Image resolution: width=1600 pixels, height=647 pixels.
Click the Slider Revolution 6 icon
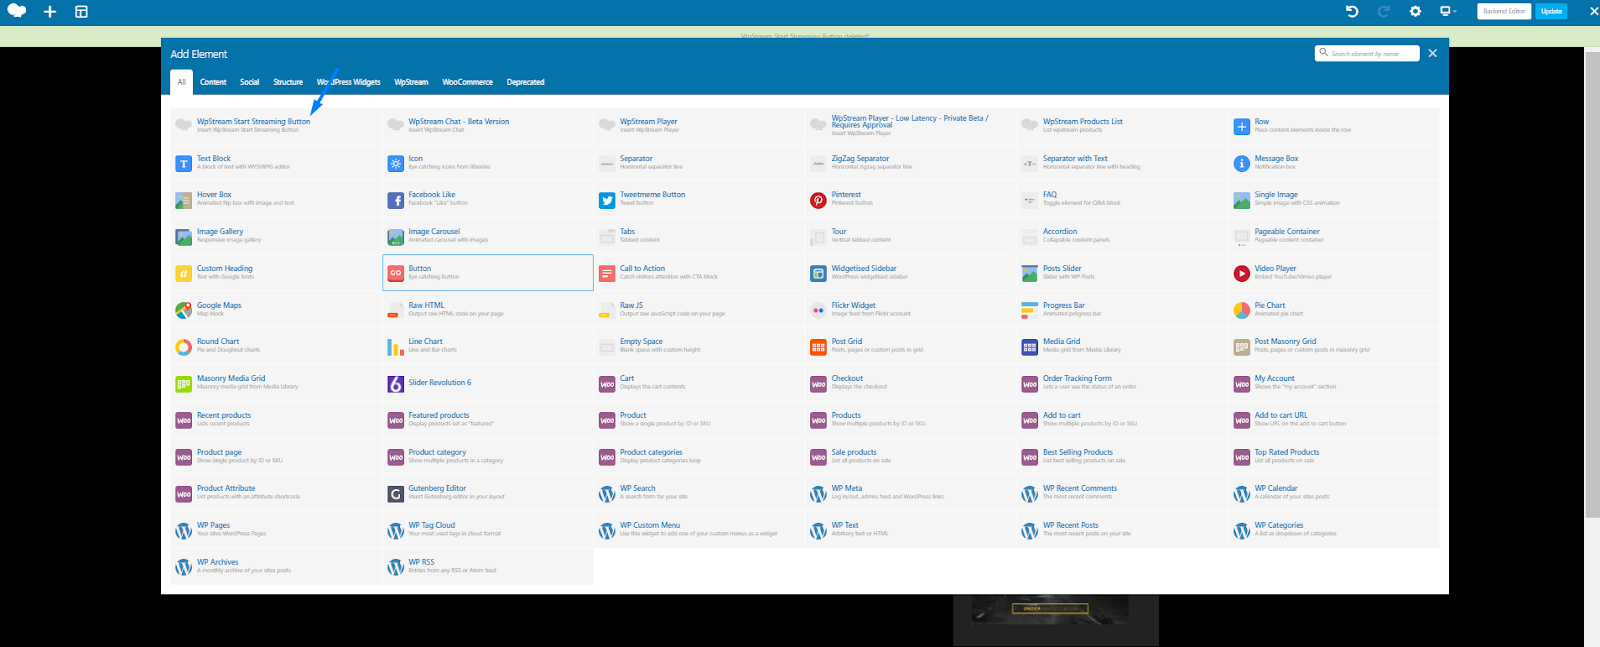(x=396, y=384)
